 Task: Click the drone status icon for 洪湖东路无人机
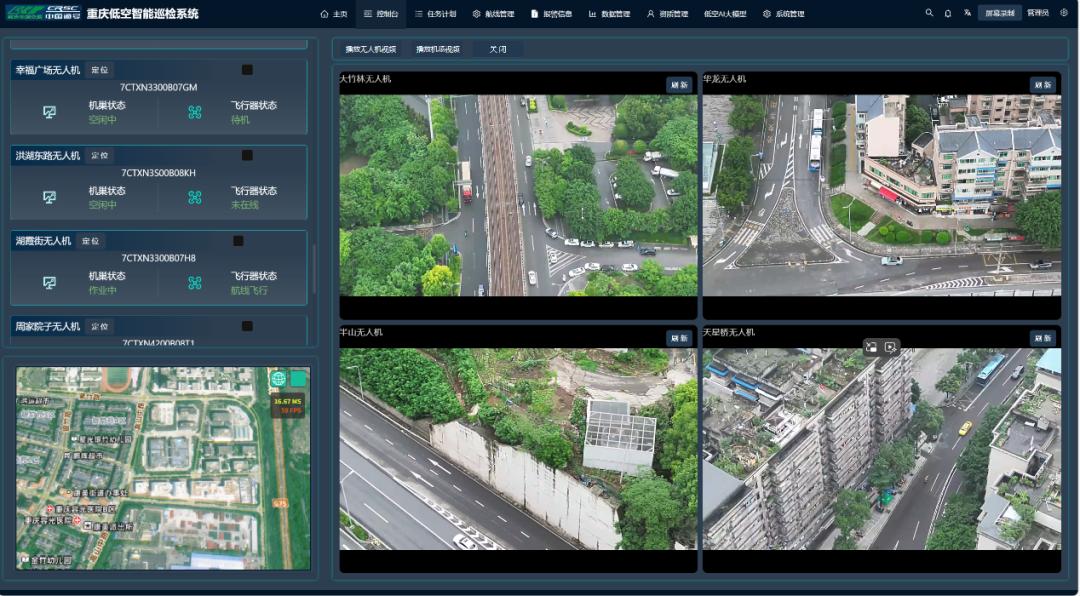(195, 198)
